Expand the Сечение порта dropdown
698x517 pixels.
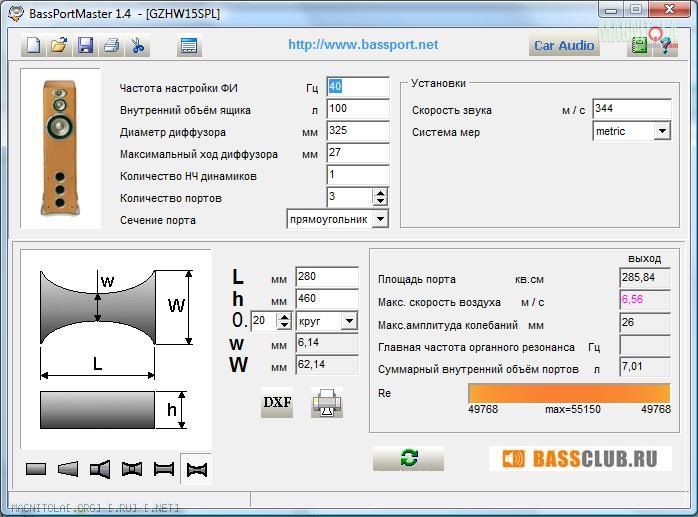(x=380, y=219)
